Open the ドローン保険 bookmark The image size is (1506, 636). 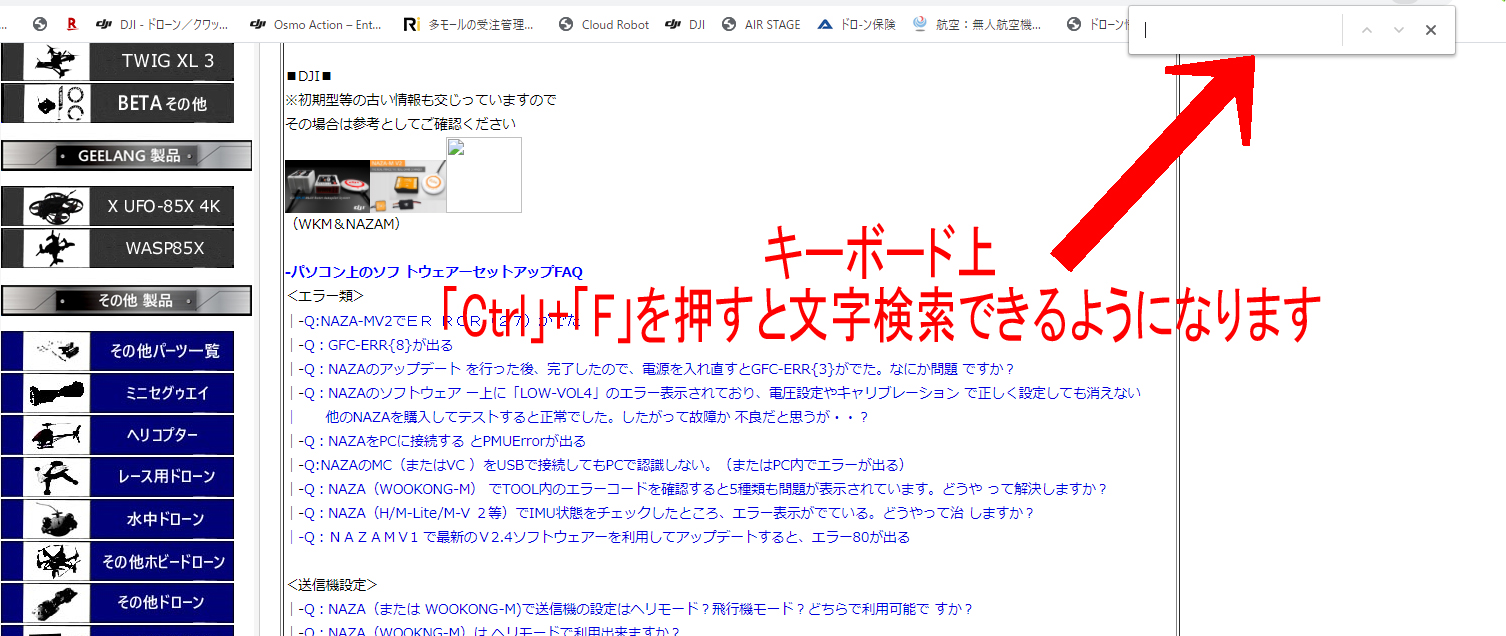pos(857,24)
